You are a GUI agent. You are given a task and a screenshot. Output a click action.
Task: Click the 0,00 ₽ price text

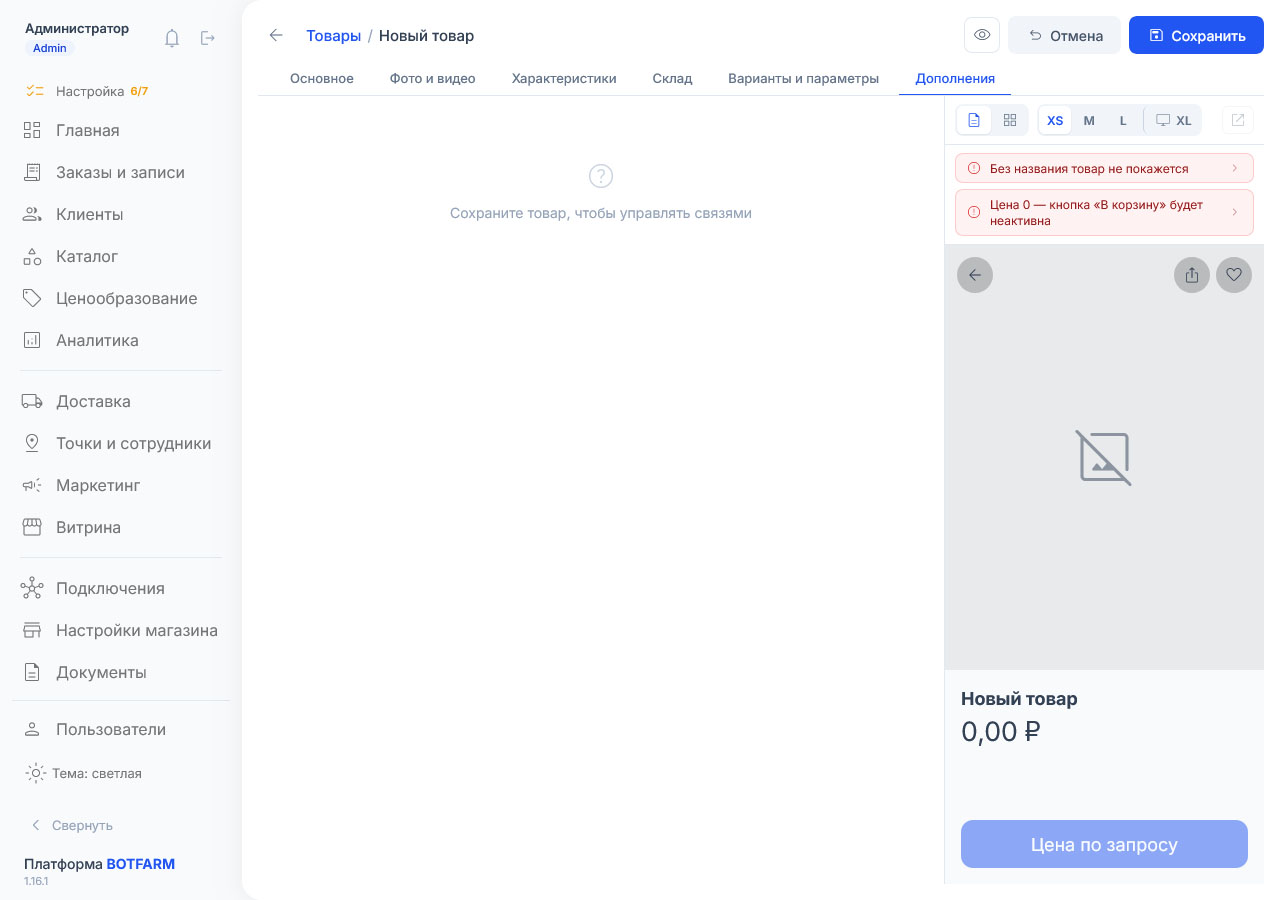(1001, 732)
